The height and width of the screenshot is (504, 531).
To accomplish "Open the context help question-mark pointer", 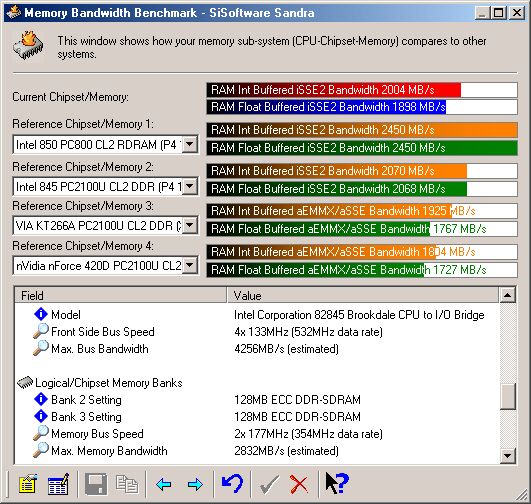I will click(337, 483).
